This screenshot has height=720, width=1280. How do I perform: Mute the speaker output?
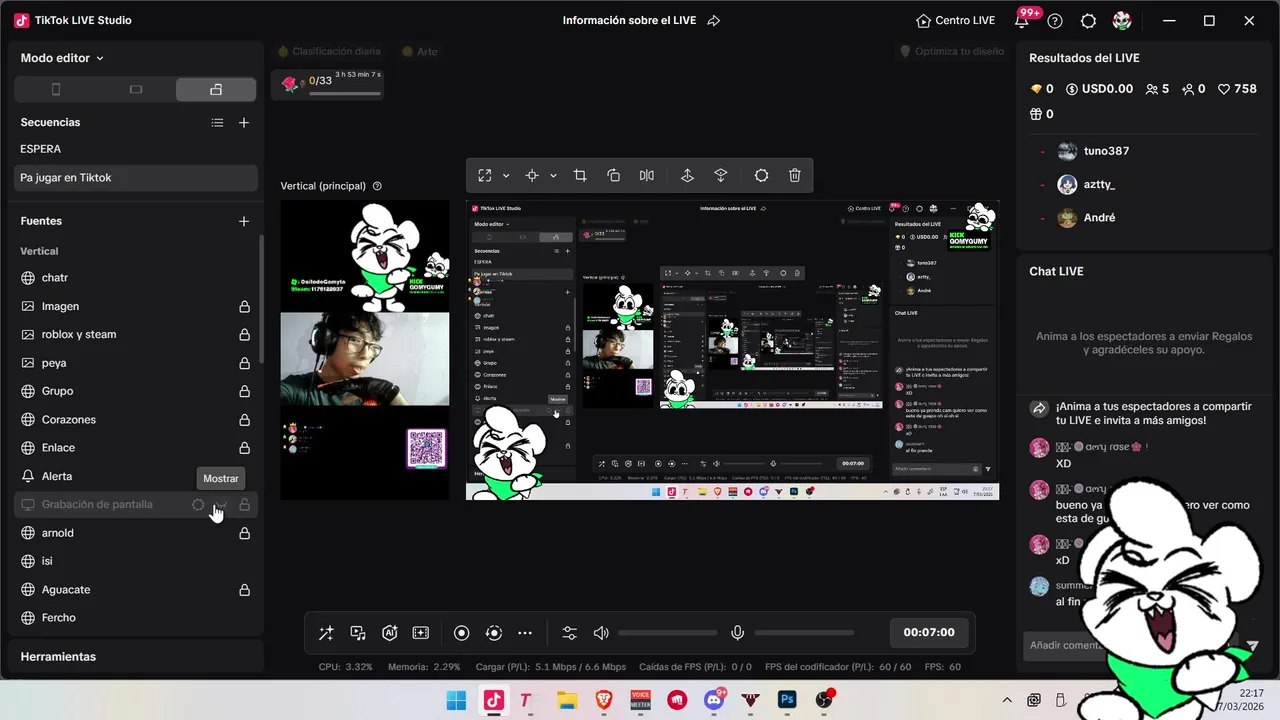[601, 633]
